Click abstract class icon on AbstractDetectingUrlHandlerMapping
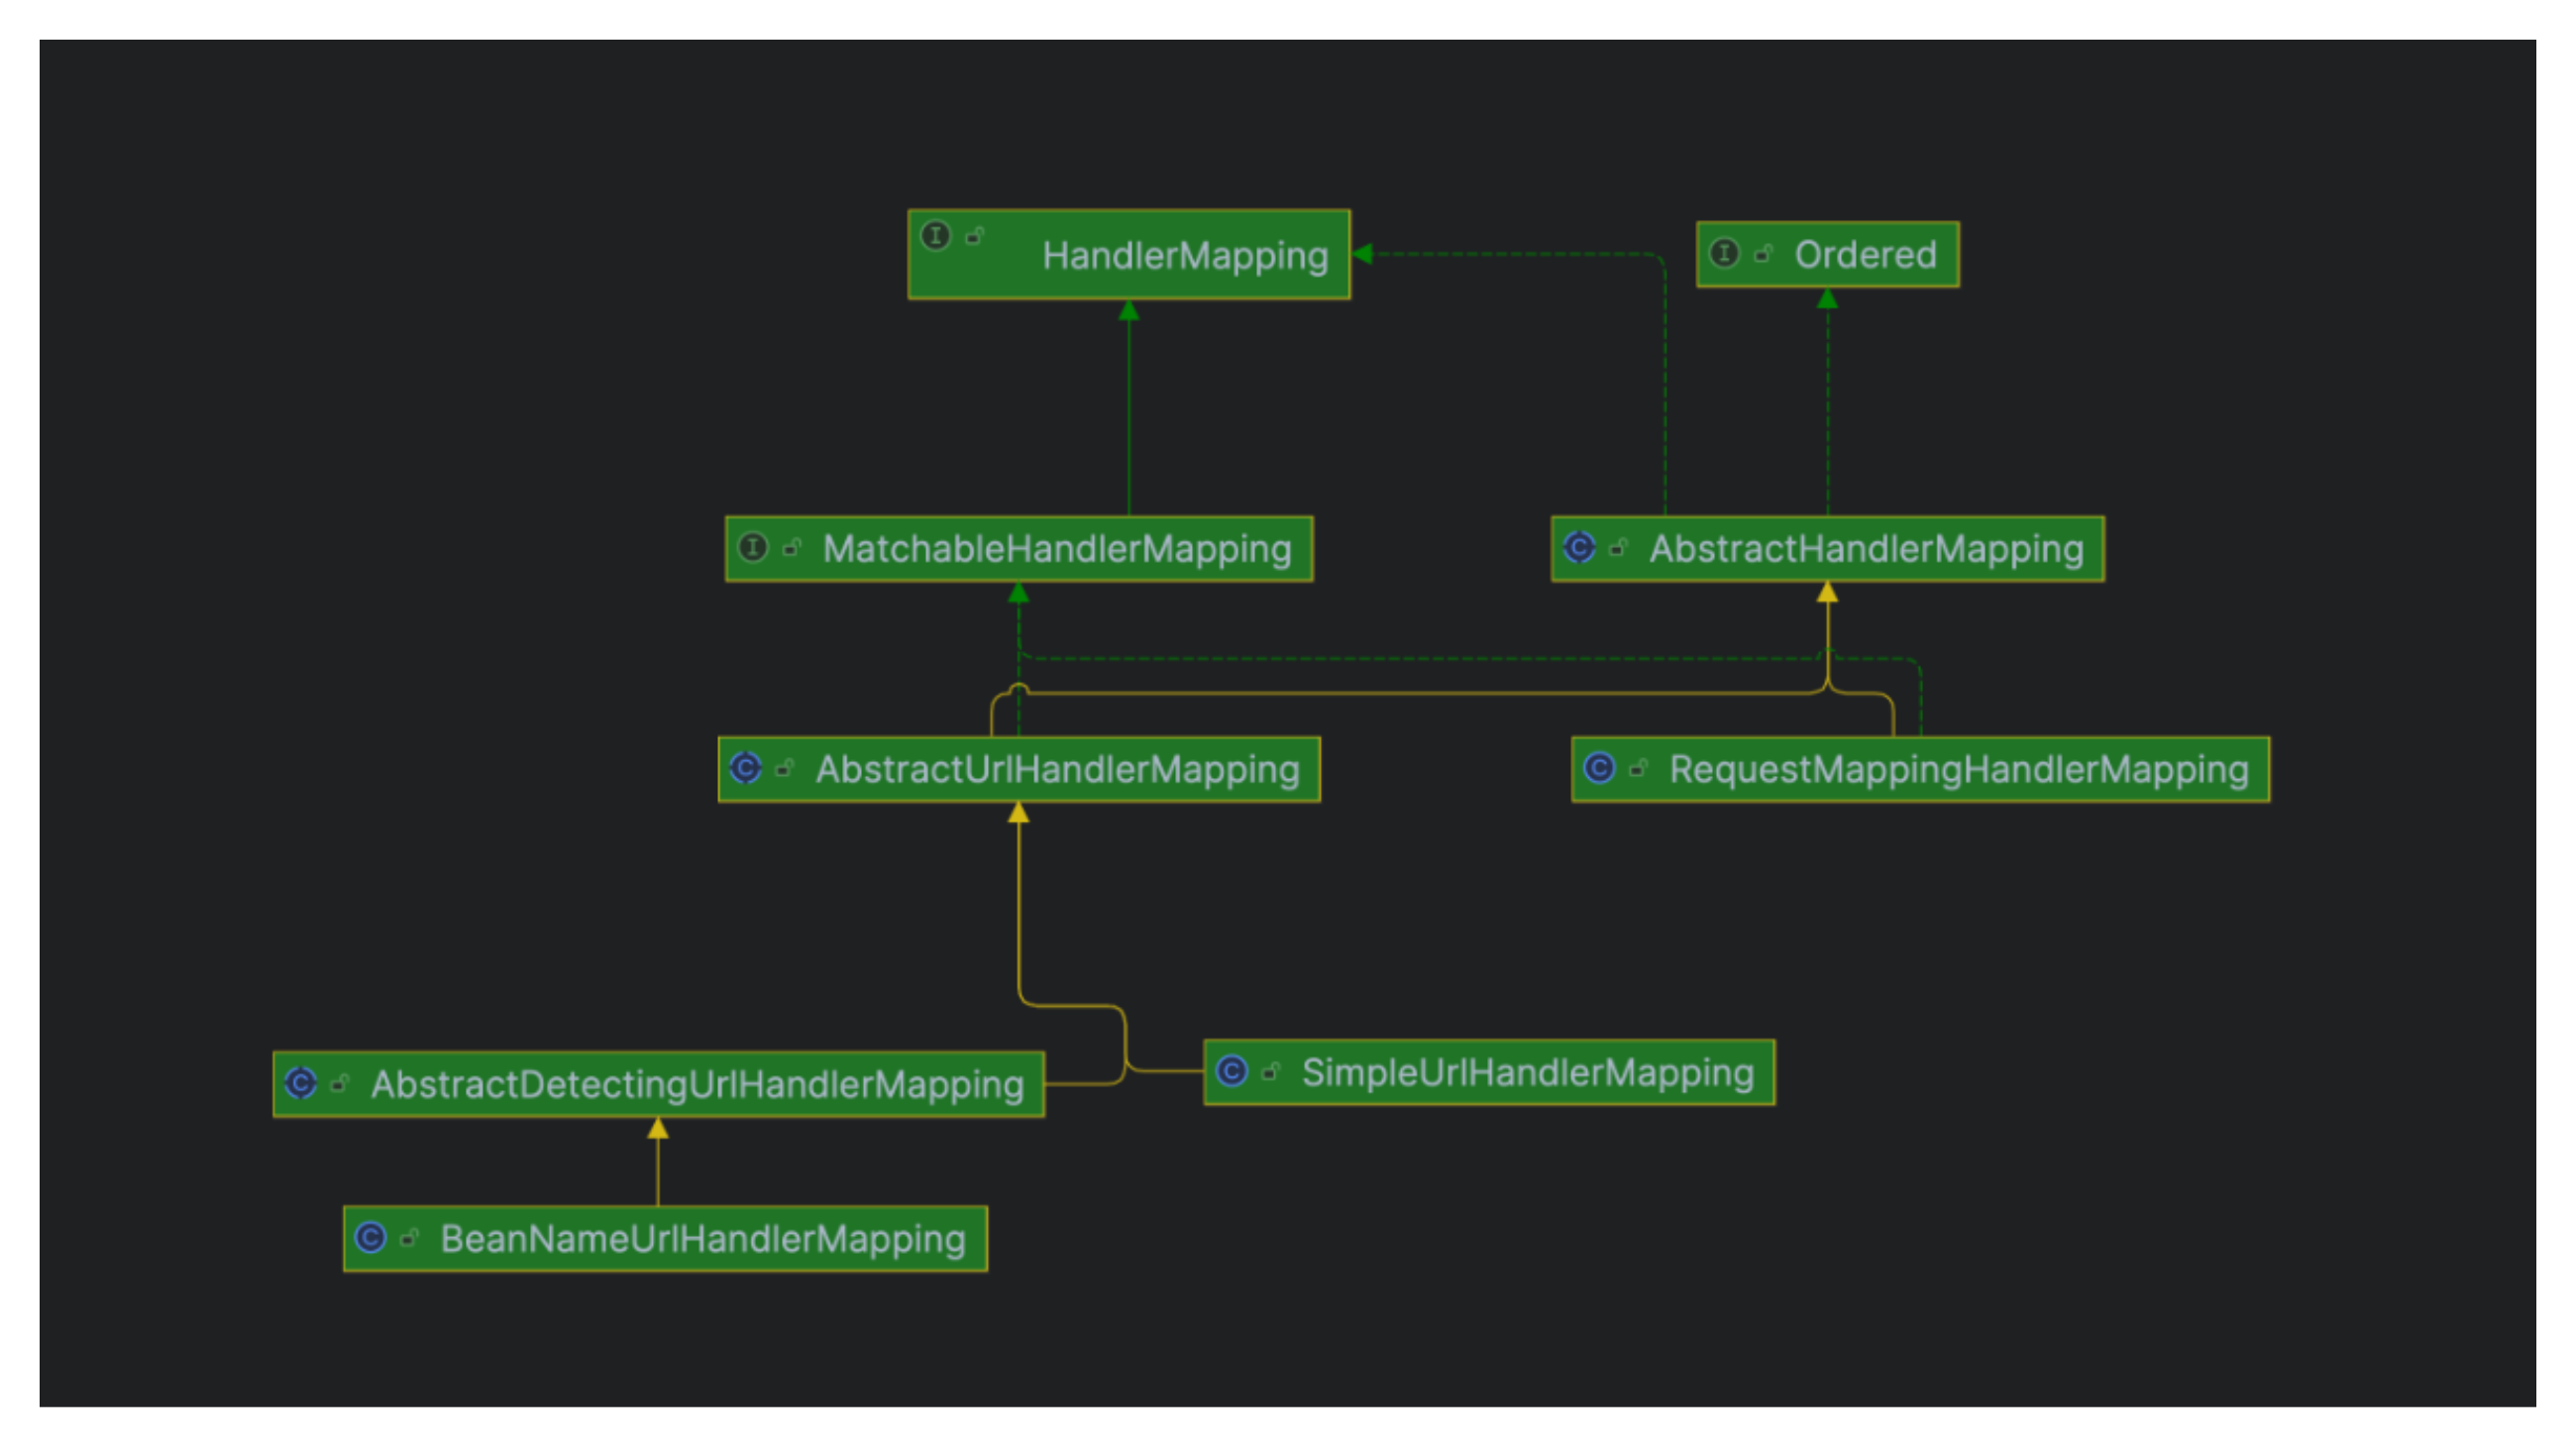 (300, 1083)
